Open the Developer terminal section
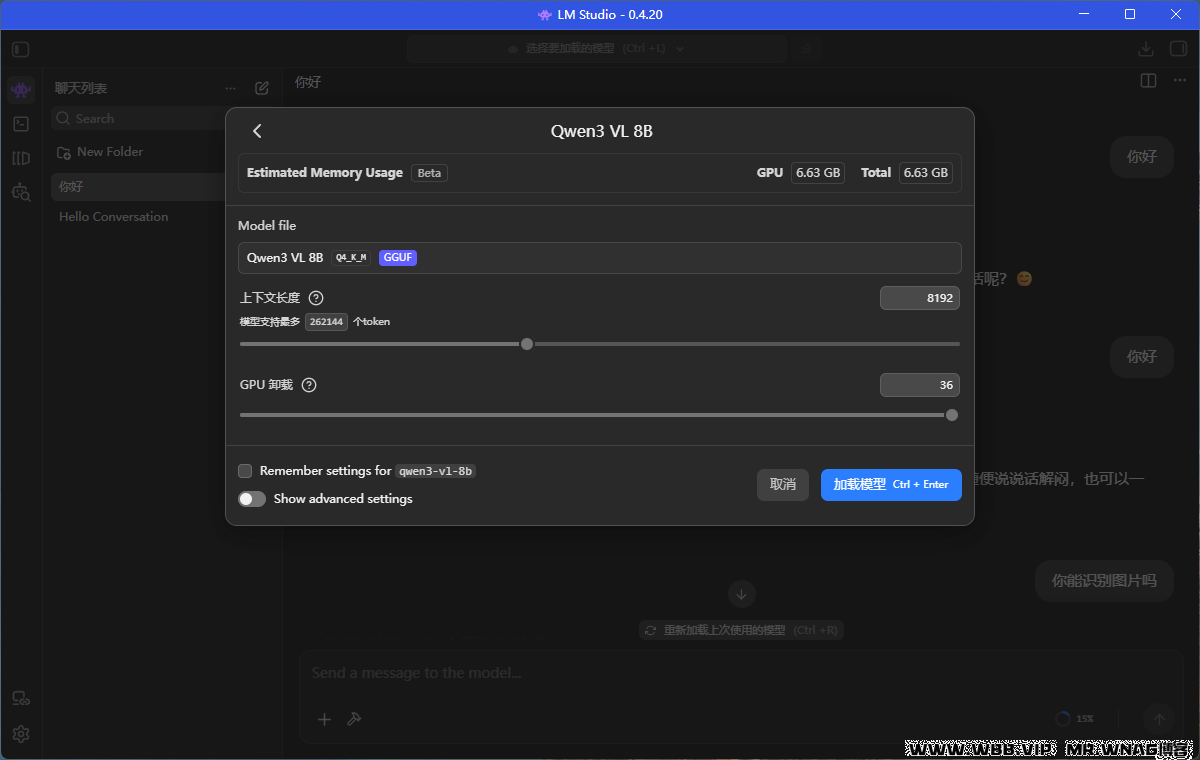Screen dimensions: 1200x760 21,124
